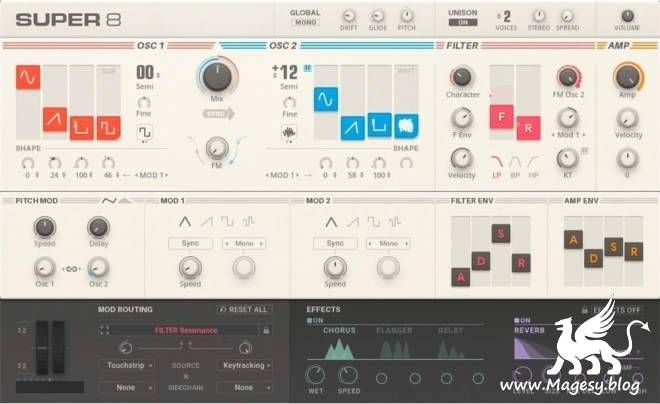Select square LFO shape in MOD 1
660x404 pixels.
point(227,221)
